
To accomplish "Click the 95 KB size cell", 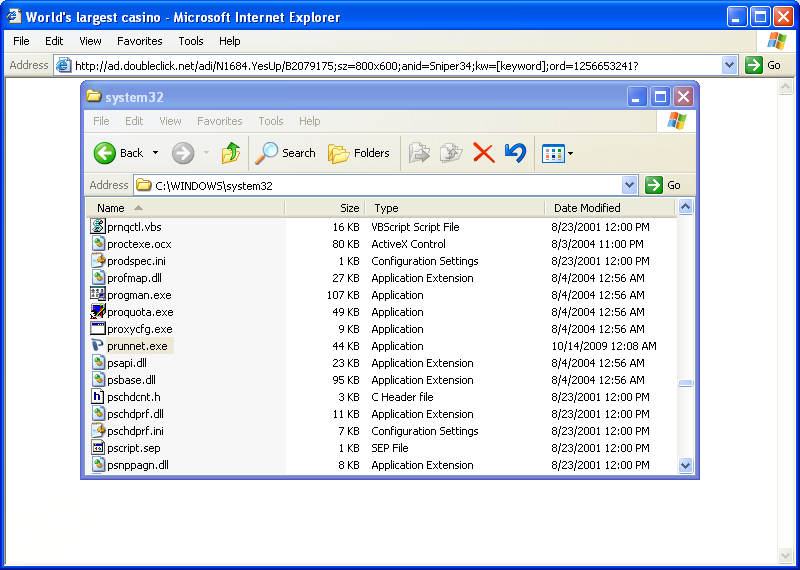I will click(x=346, y=380).
